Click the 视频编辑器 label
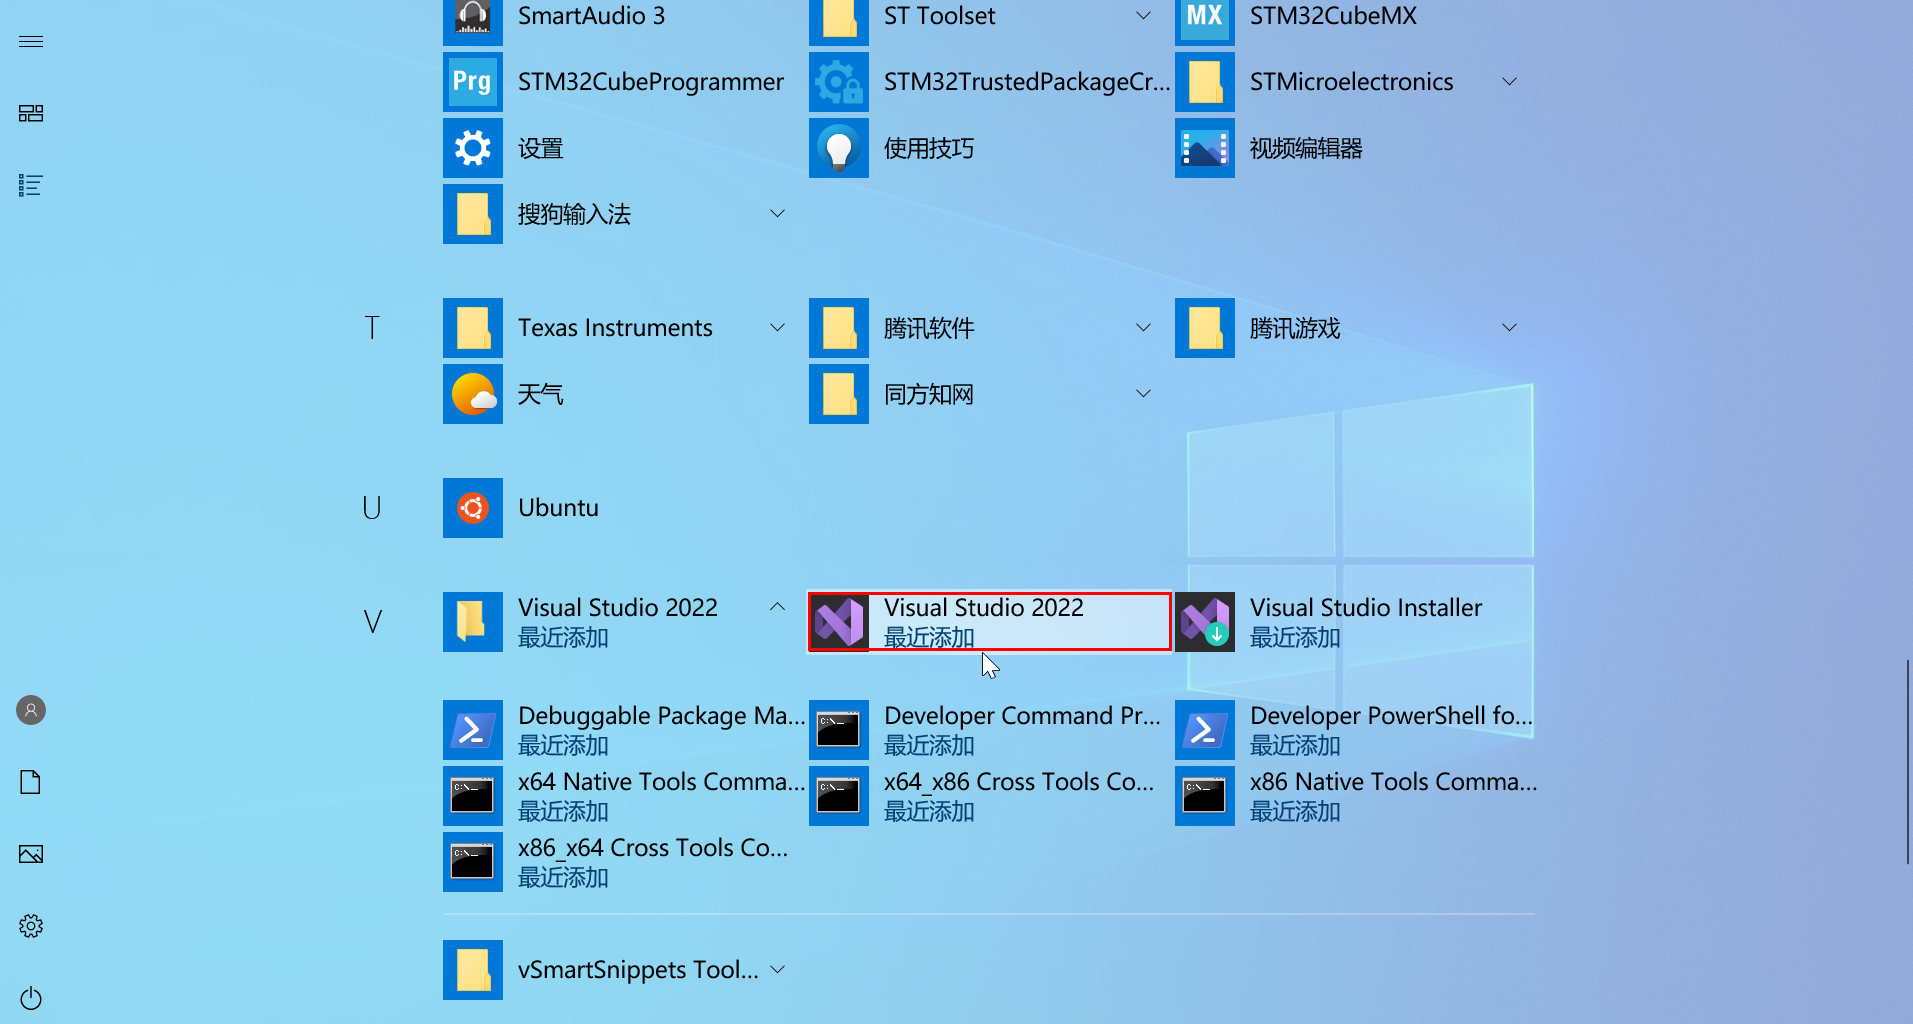1913x1024 pixels. [1306, 148]
